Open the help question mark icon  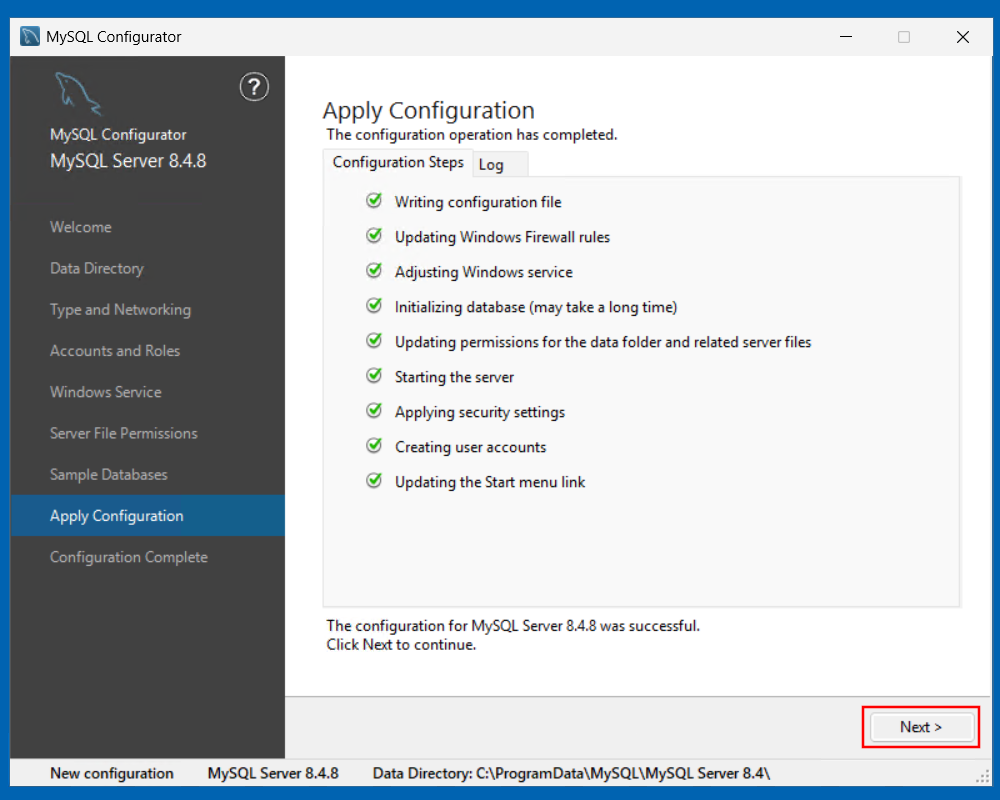(254, 87)
